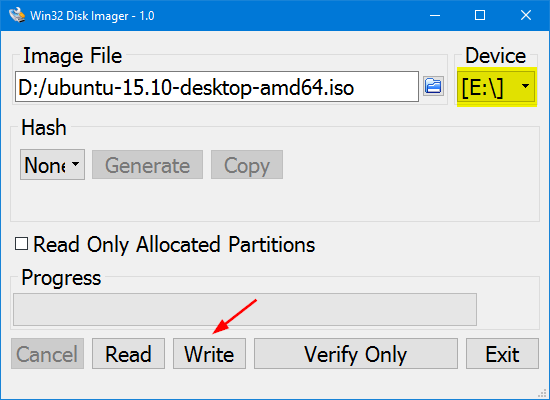Click the Write button
The width and height of the screenshot is (550, 400).
pos(209,353)
